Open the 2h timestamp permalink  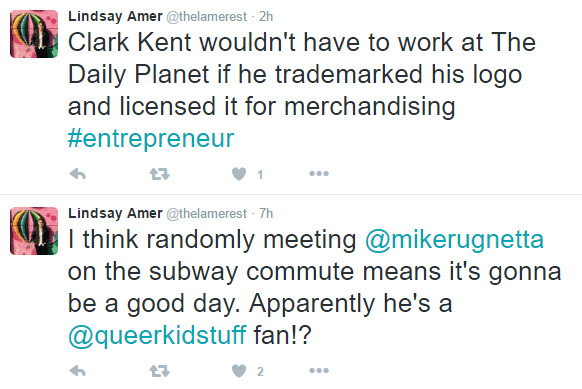point(266,17)
